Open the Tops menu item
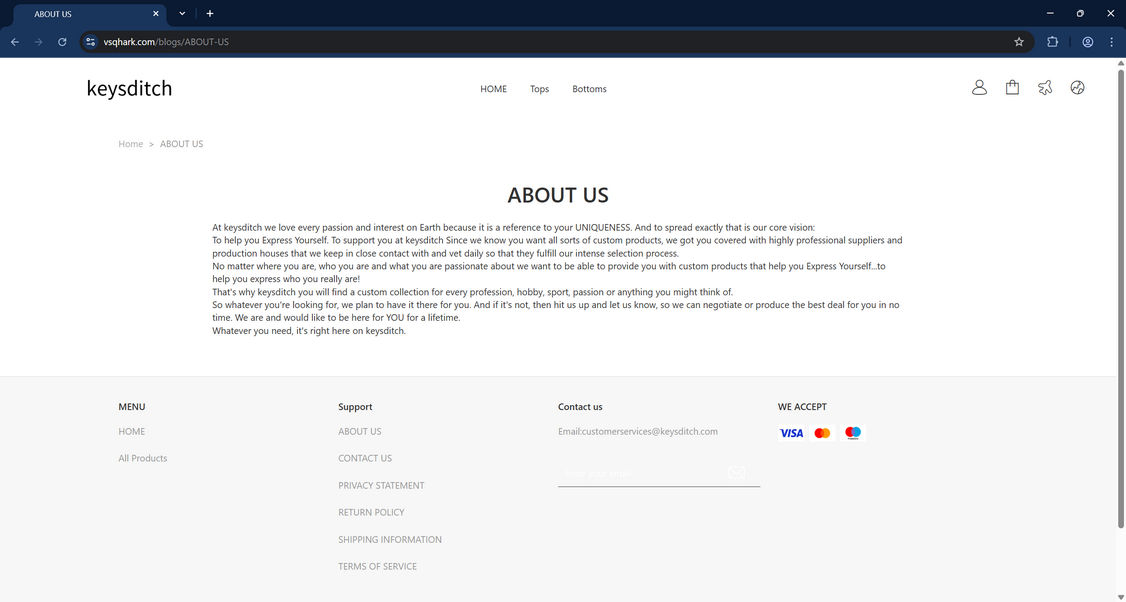The image size is (1126, 602). coord(539,89)
